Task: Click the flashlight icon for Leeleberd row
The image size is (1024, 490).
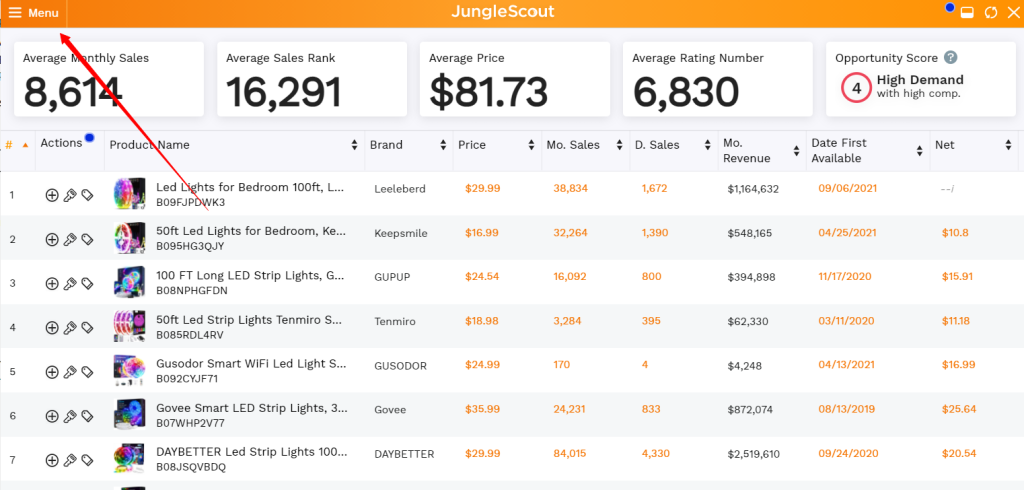Action: [x=70, y=195]
